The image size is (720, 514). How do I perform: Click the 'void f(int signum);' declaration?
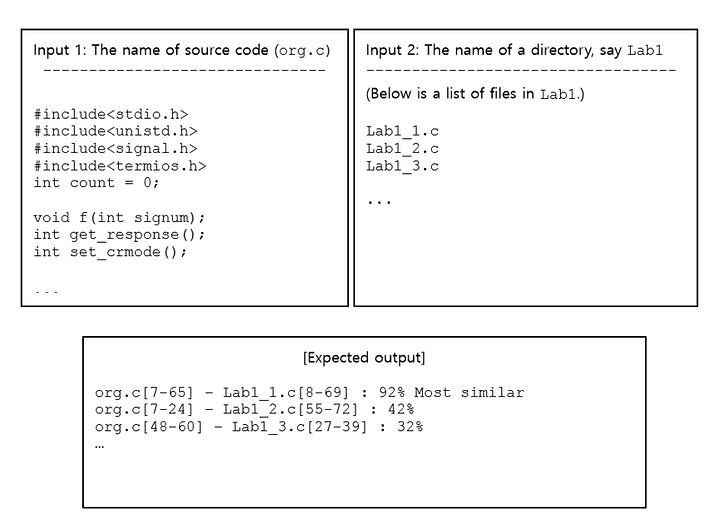coord(119,217)
